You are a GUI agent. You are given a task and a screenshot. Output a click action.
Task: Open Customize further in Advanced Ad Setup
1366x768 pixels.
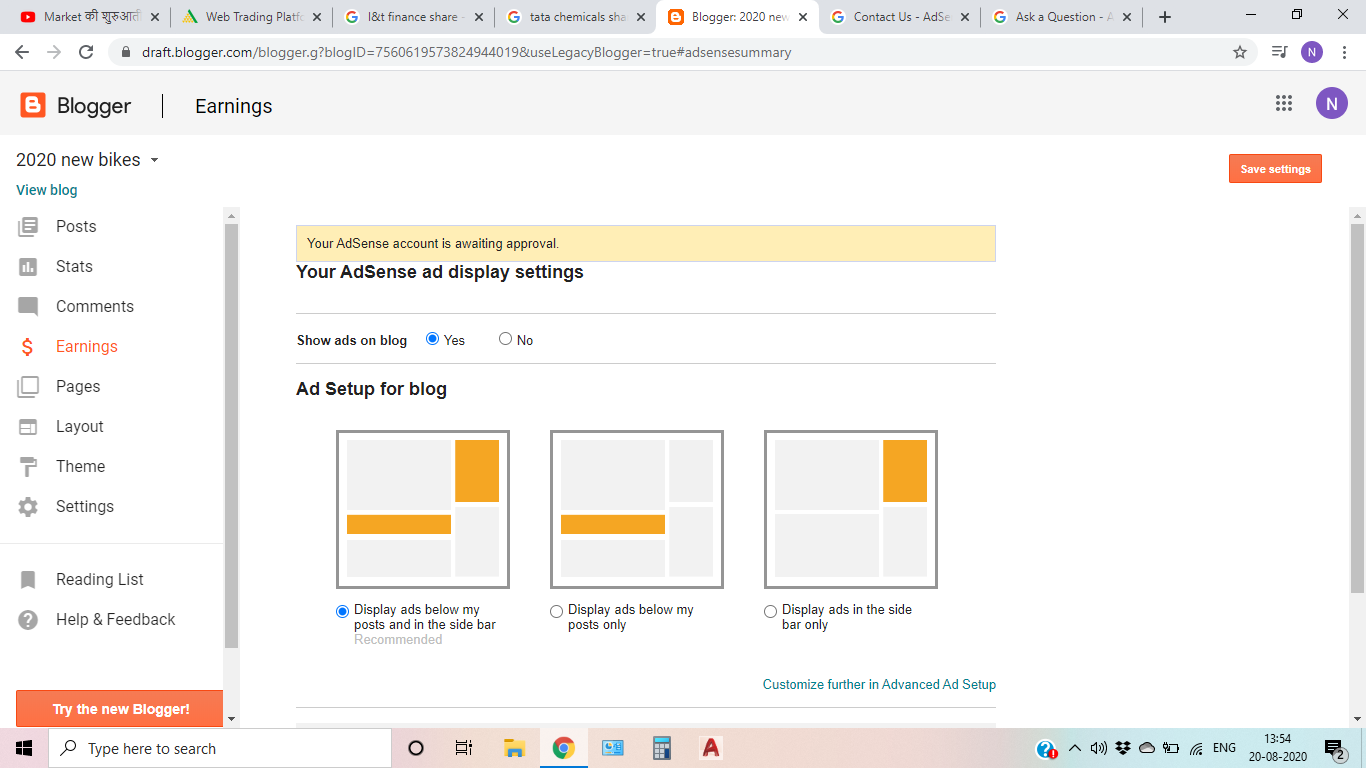click(x=879, y=685)
